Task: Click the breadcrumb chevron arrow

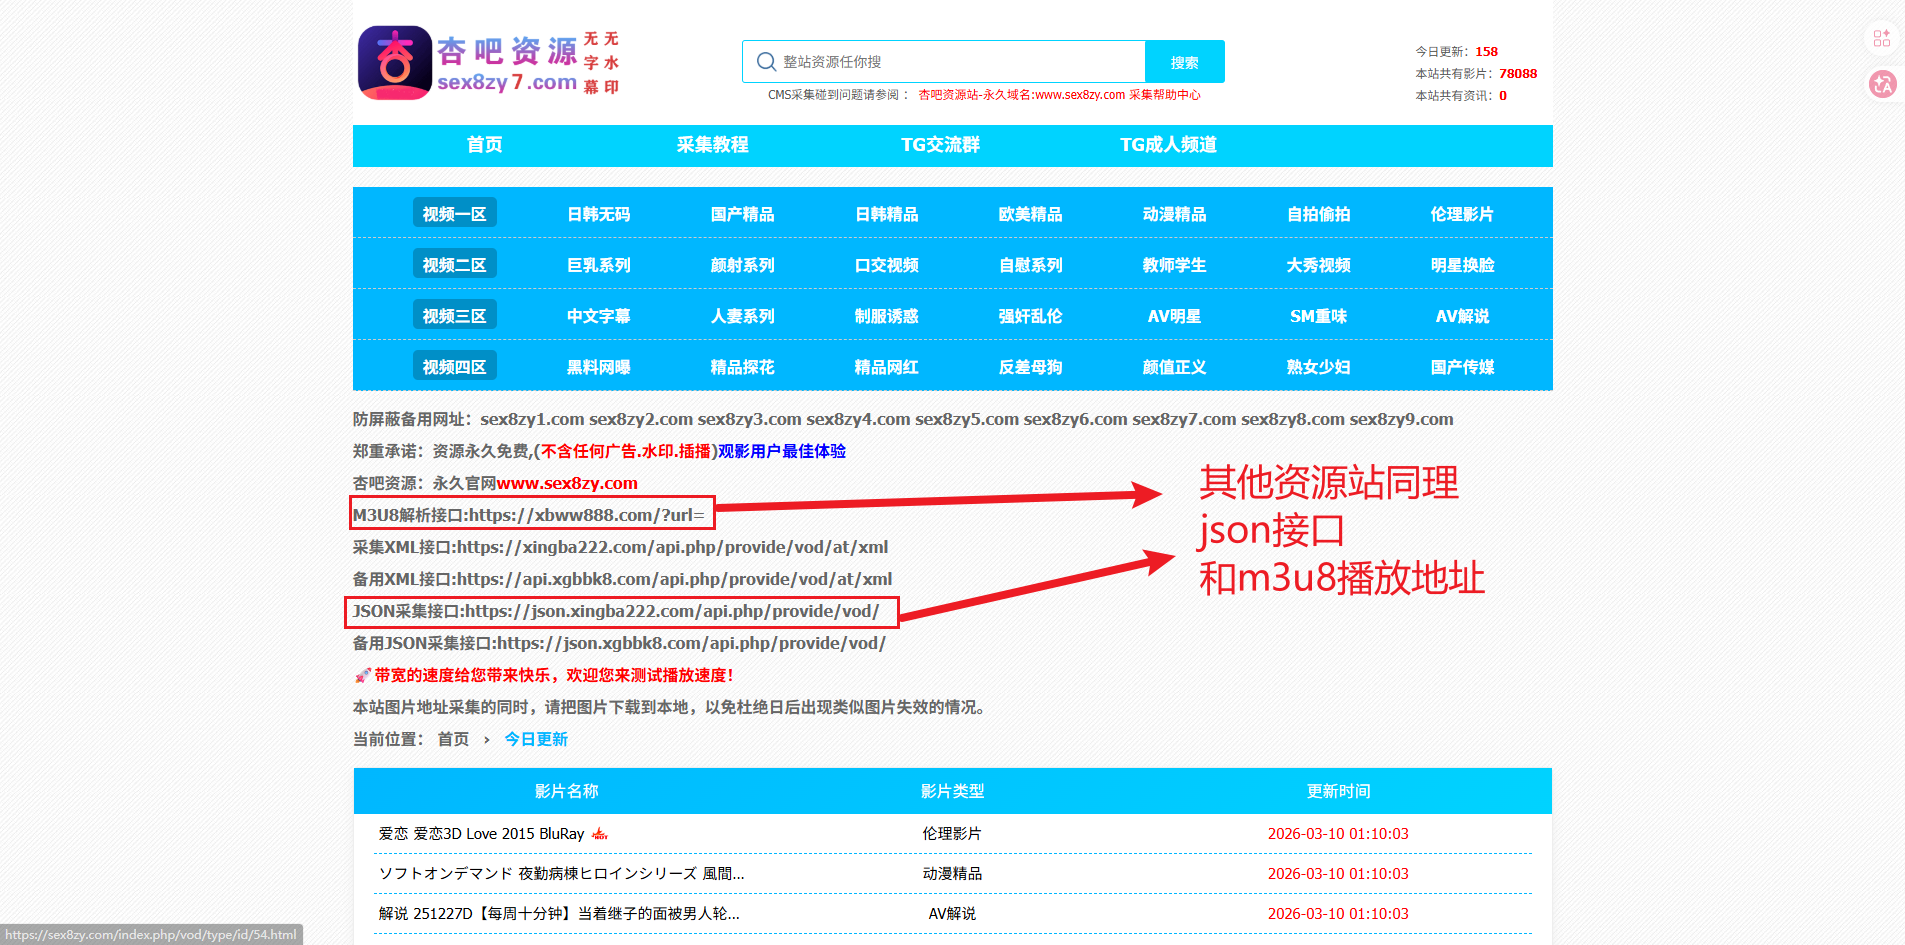Action: pos(487,740)
